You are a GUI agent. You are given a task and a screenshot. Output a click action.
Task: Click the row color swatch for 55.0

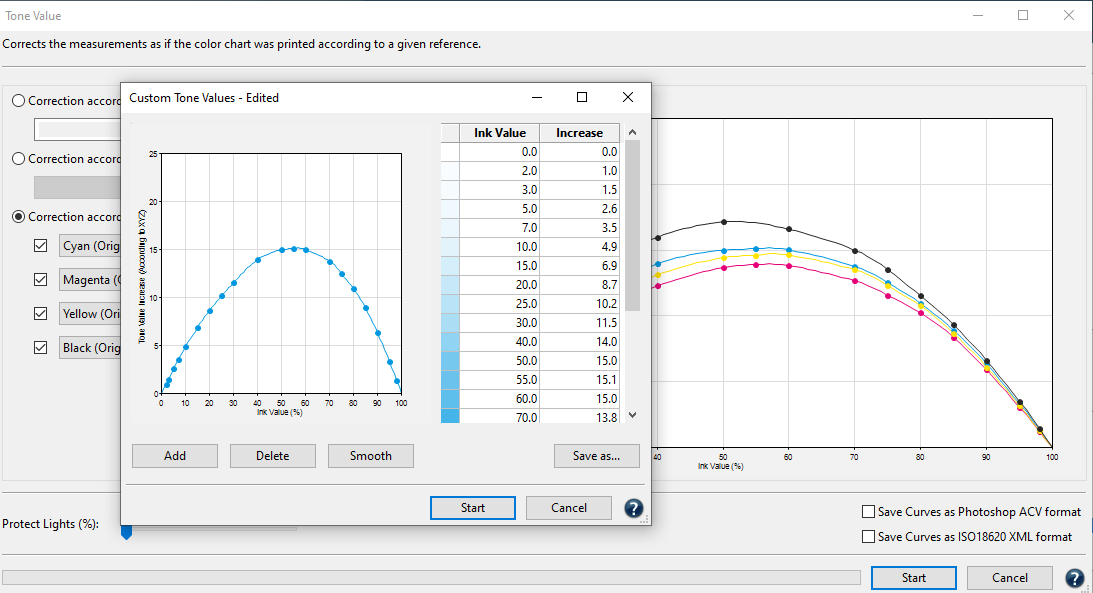(x=450, y=380)
